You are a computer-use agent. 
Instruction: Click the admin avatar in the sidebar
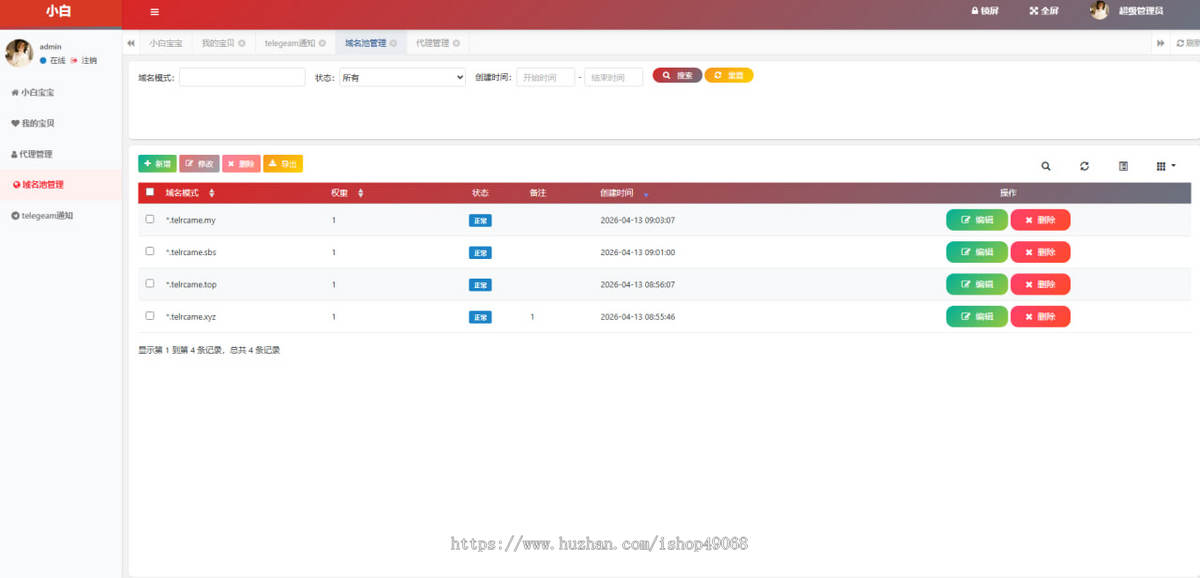(x=19, y=53)
